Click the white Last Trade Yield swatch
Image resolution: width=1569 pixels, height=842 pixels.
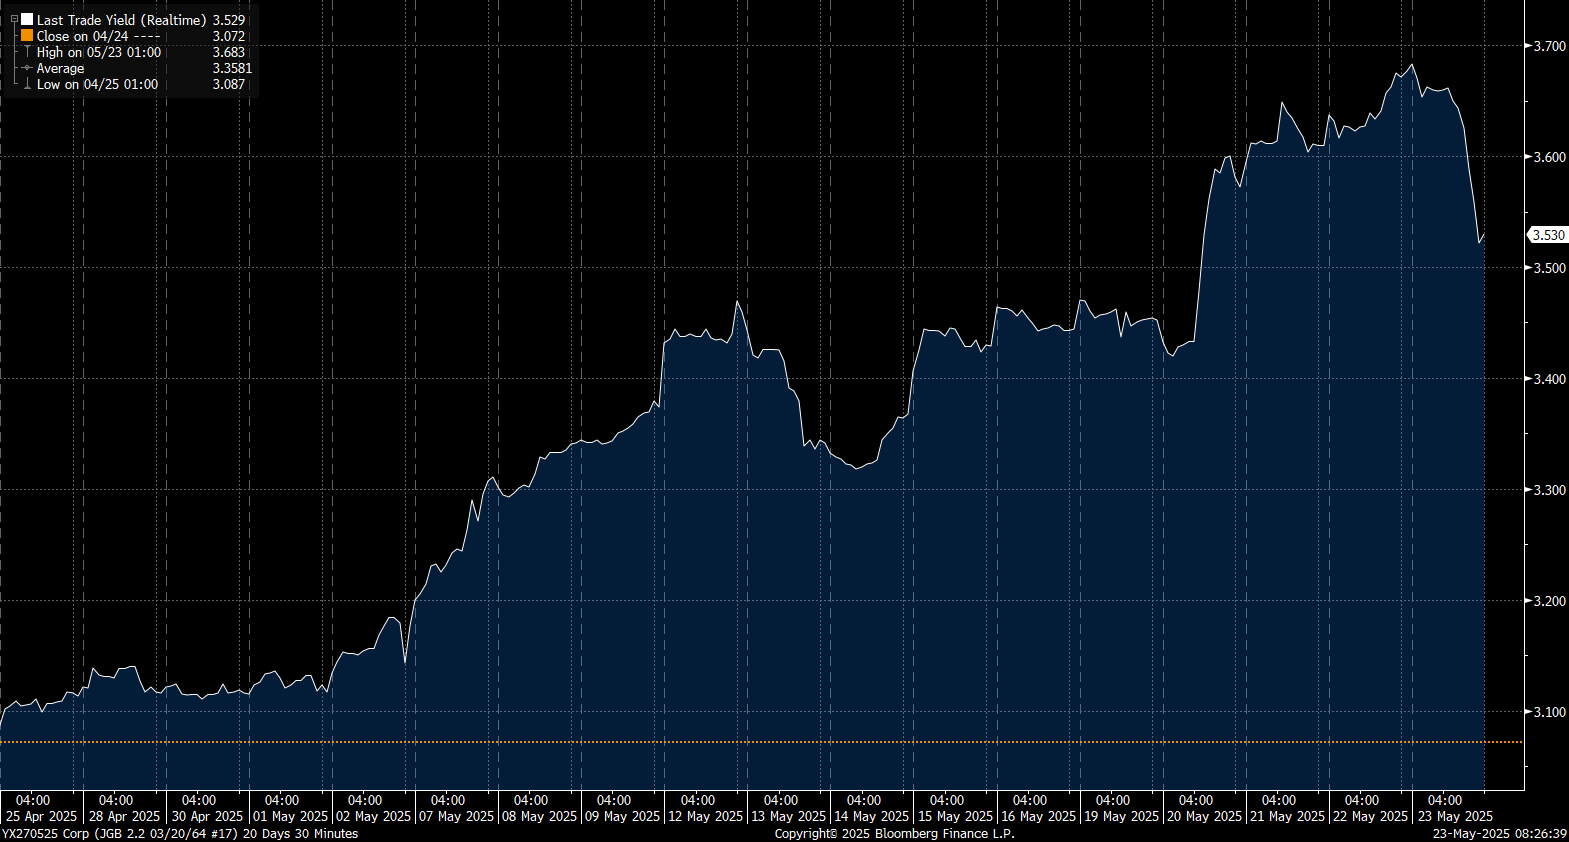click(27, 20)
